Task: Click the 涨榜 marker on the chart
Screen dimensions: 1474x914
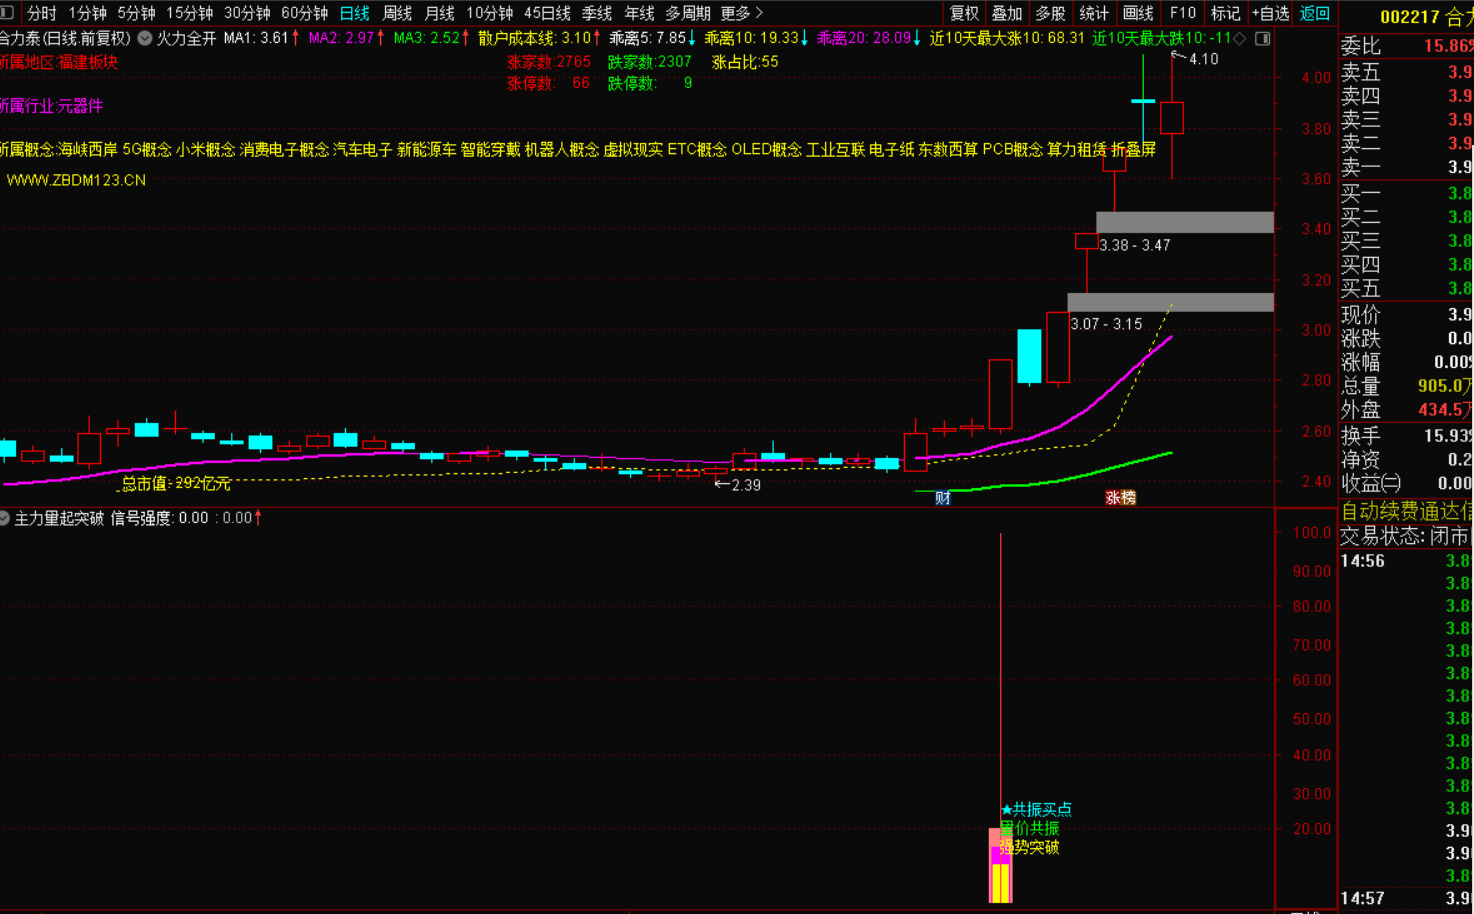Action: (1120, 497)
